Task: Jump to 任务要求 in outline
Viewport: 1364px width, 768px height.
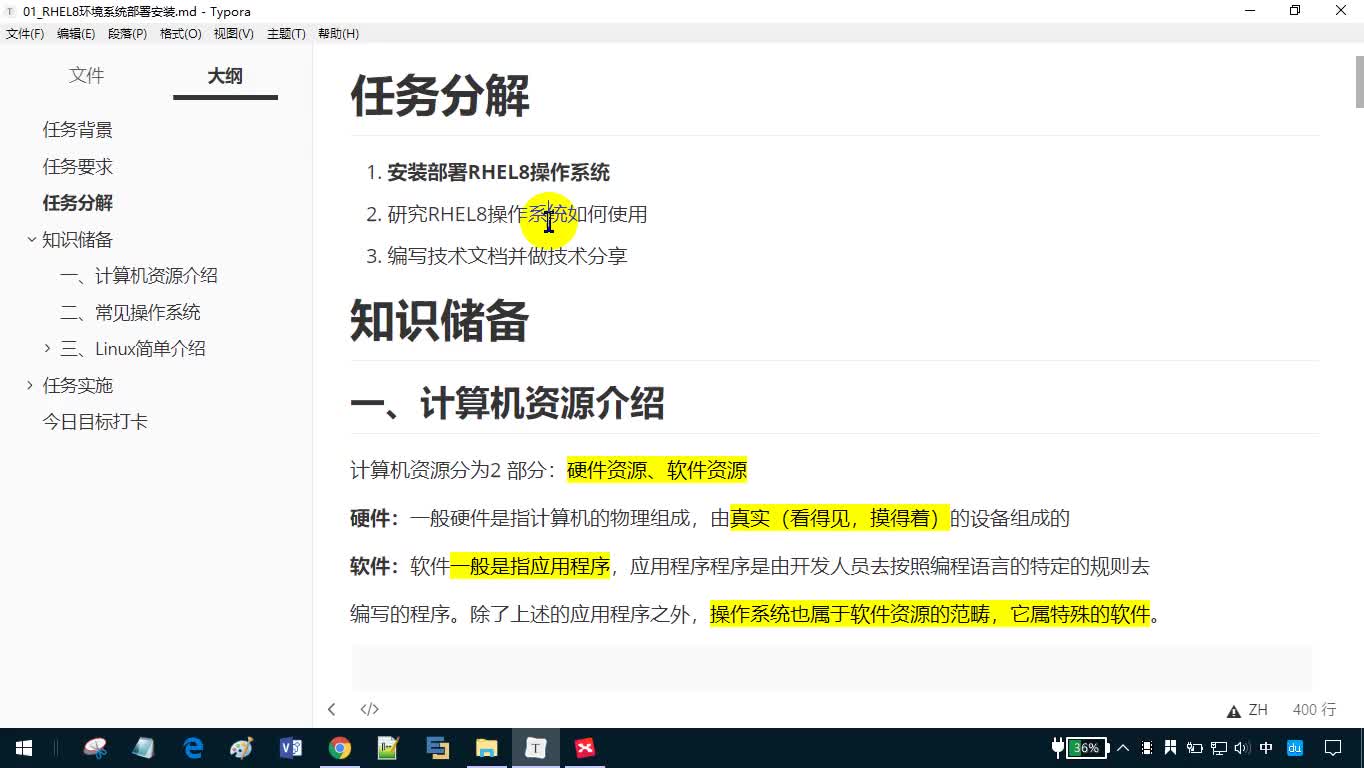Action: click(78, 167)
